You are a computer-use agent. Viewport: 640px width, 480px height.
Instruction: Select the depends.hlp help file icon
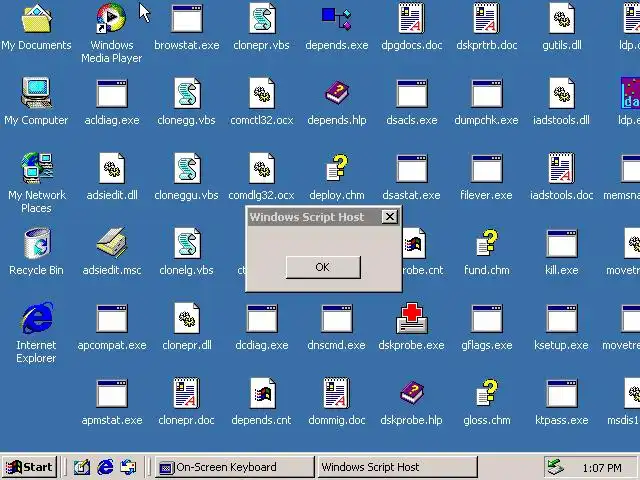pyautogui.click(x=337, y=93)
